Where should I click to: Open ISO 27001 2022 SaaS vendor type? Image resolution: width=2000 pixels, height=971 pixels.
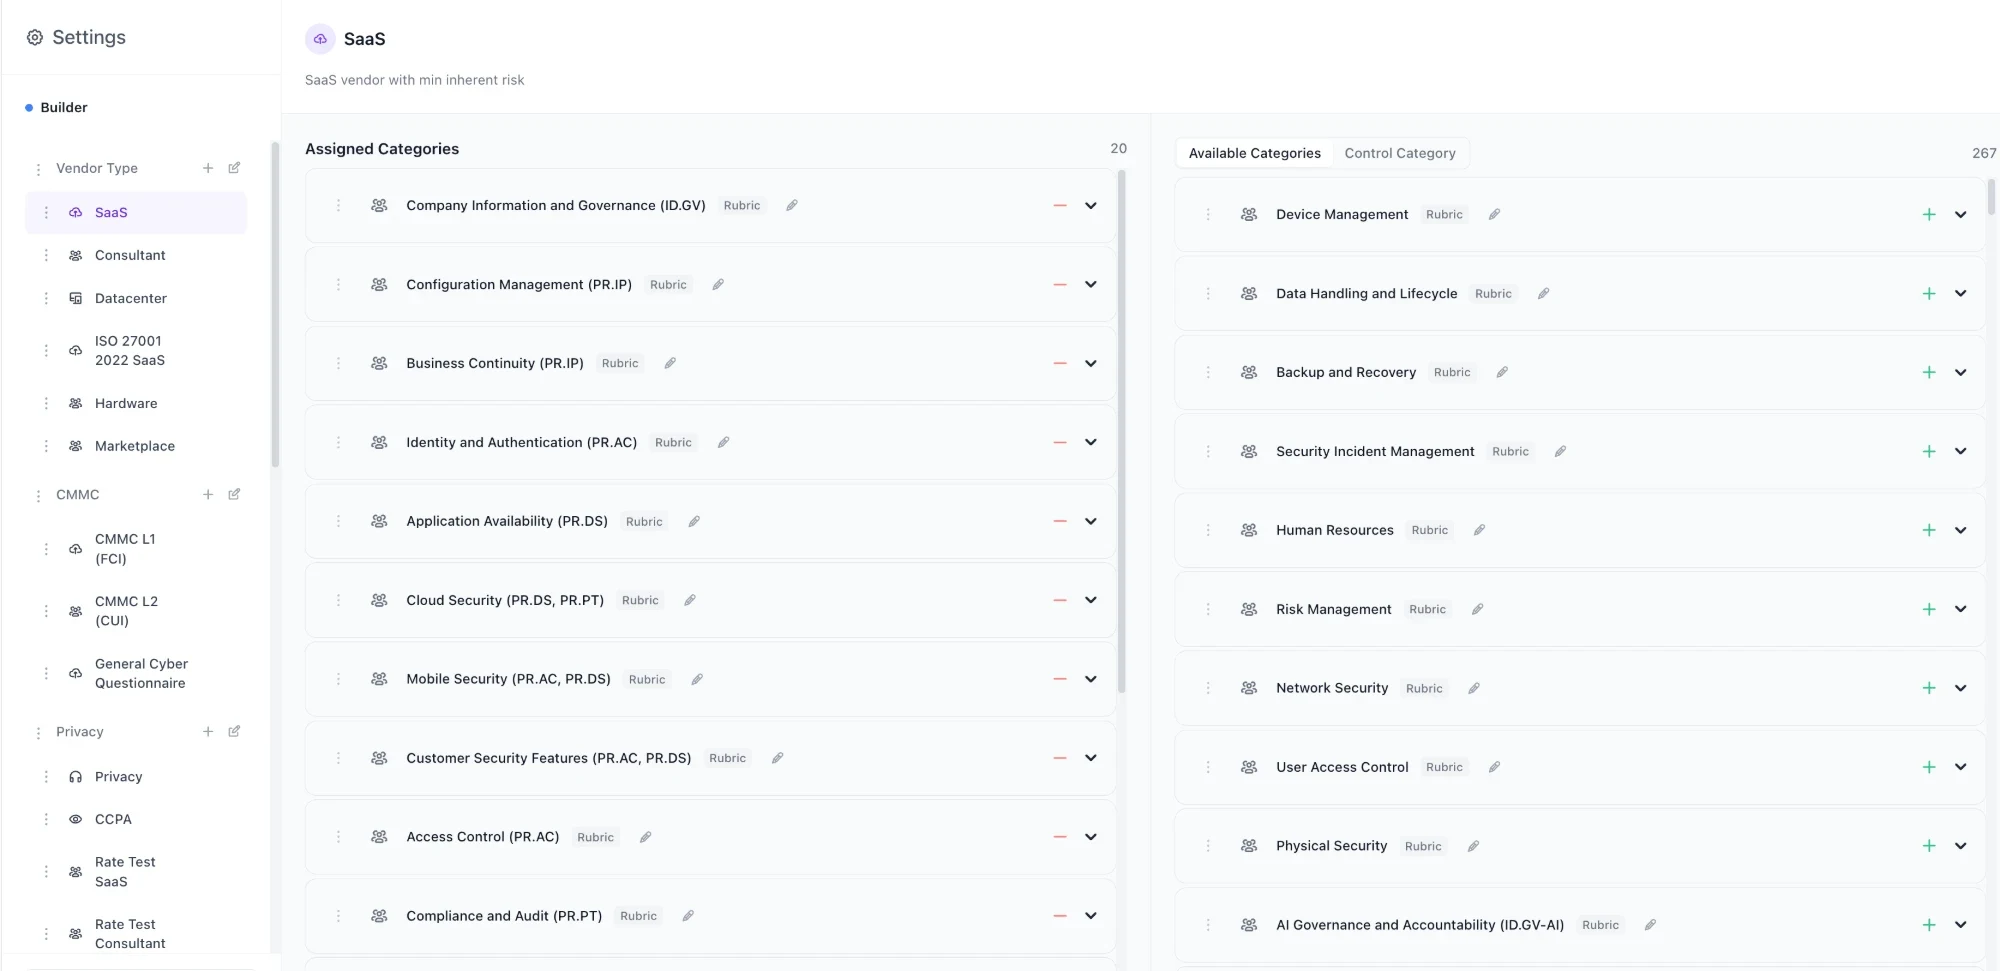[x=136, y=350]
